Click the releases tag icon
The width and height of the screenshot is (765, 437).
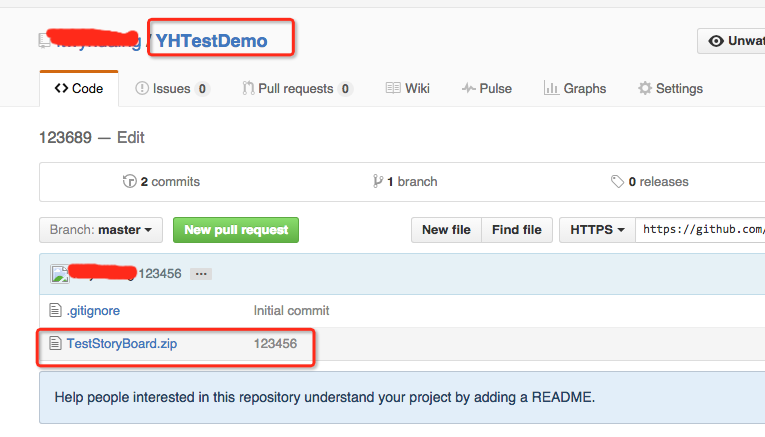617,181
